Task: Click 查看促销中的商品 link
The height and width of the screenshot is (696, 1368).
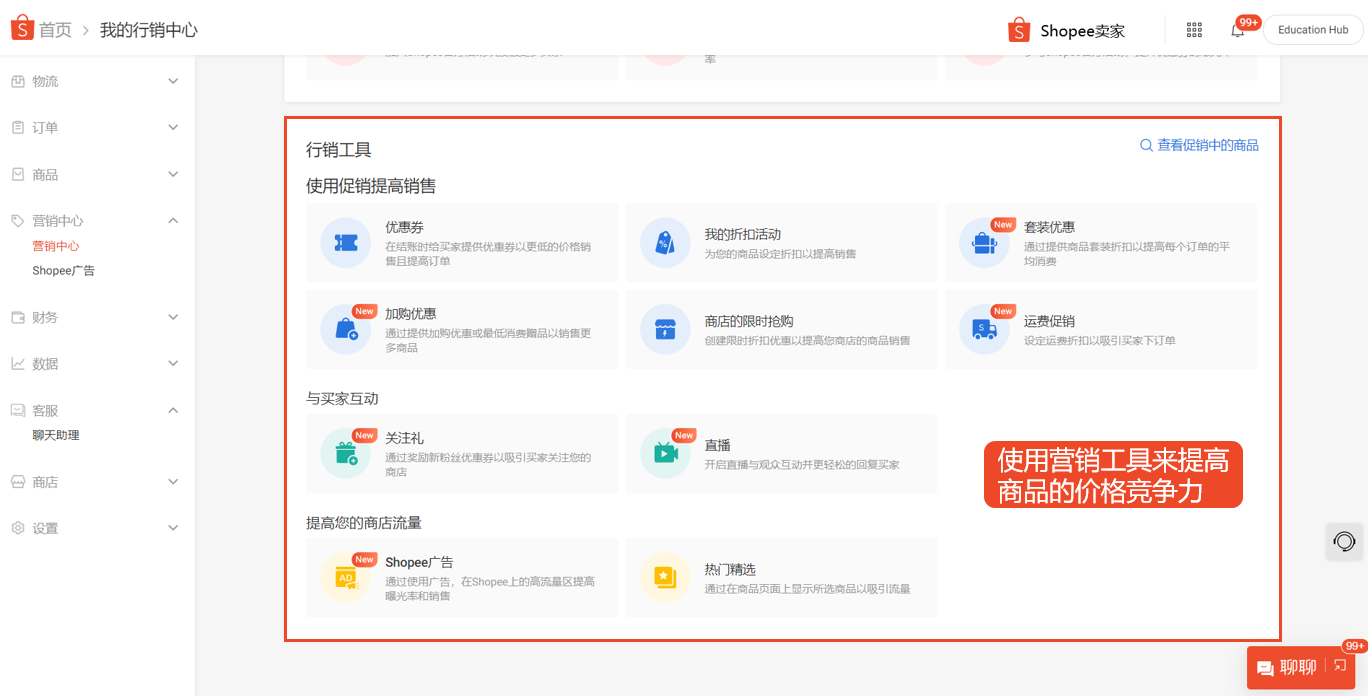Action: pos(1208,145)
